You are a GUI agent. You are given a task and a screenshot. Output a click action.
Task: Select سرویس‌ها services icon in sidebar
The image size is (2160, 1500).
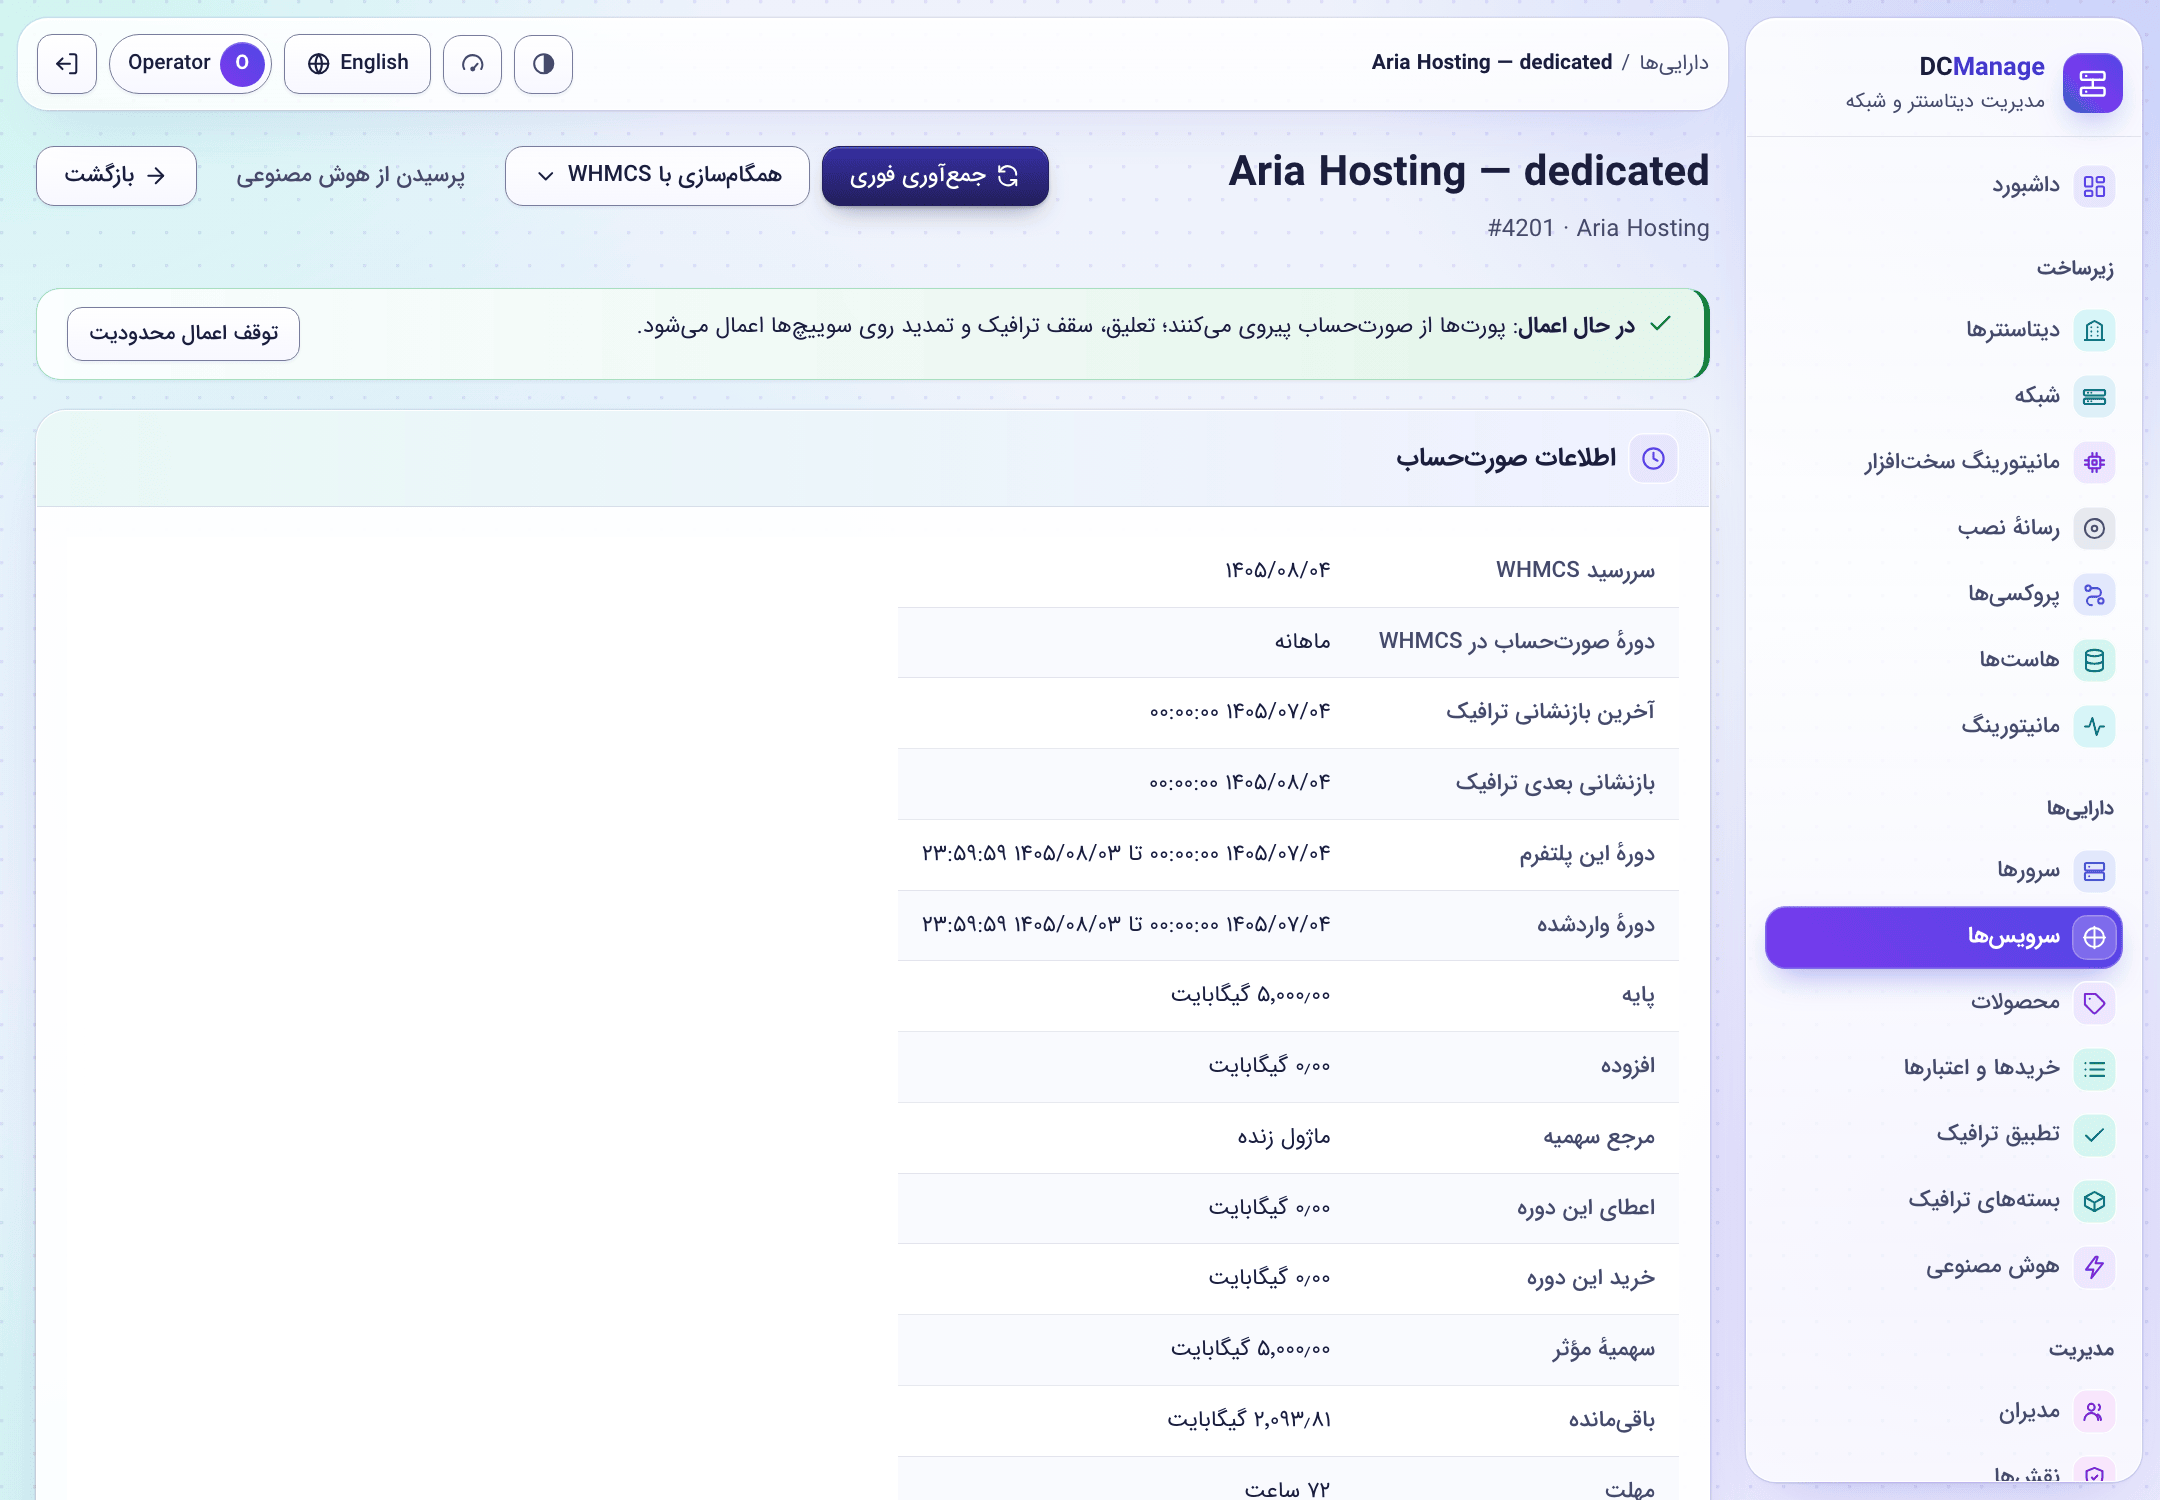click(x=2094, y=937)
